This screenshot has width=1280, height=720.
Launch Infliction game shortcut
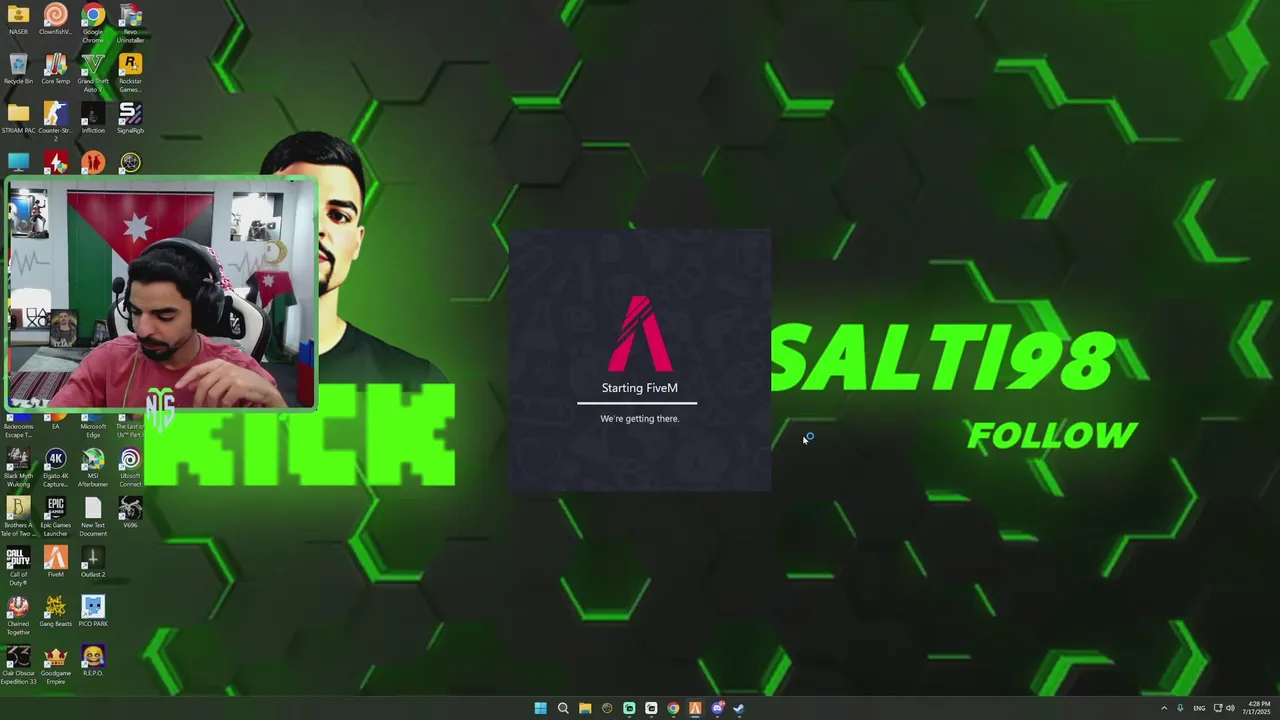(x=93, y=119)
